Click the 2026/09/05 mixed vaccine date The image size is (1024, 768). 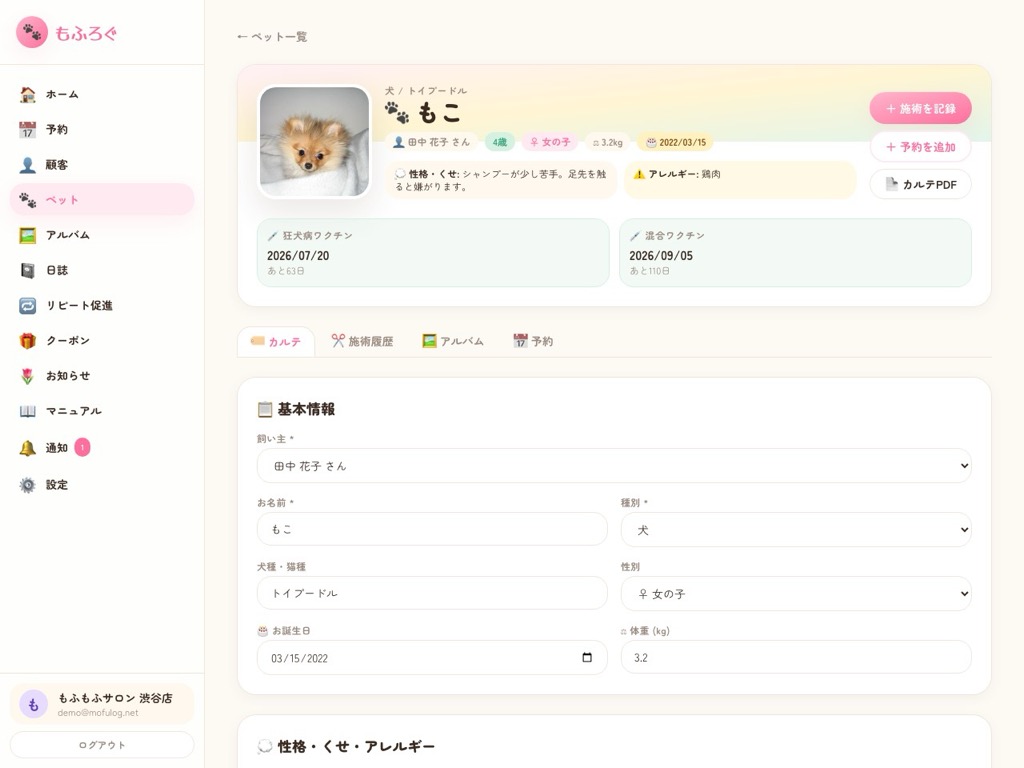pyautogui.click(x=661, y=256)
